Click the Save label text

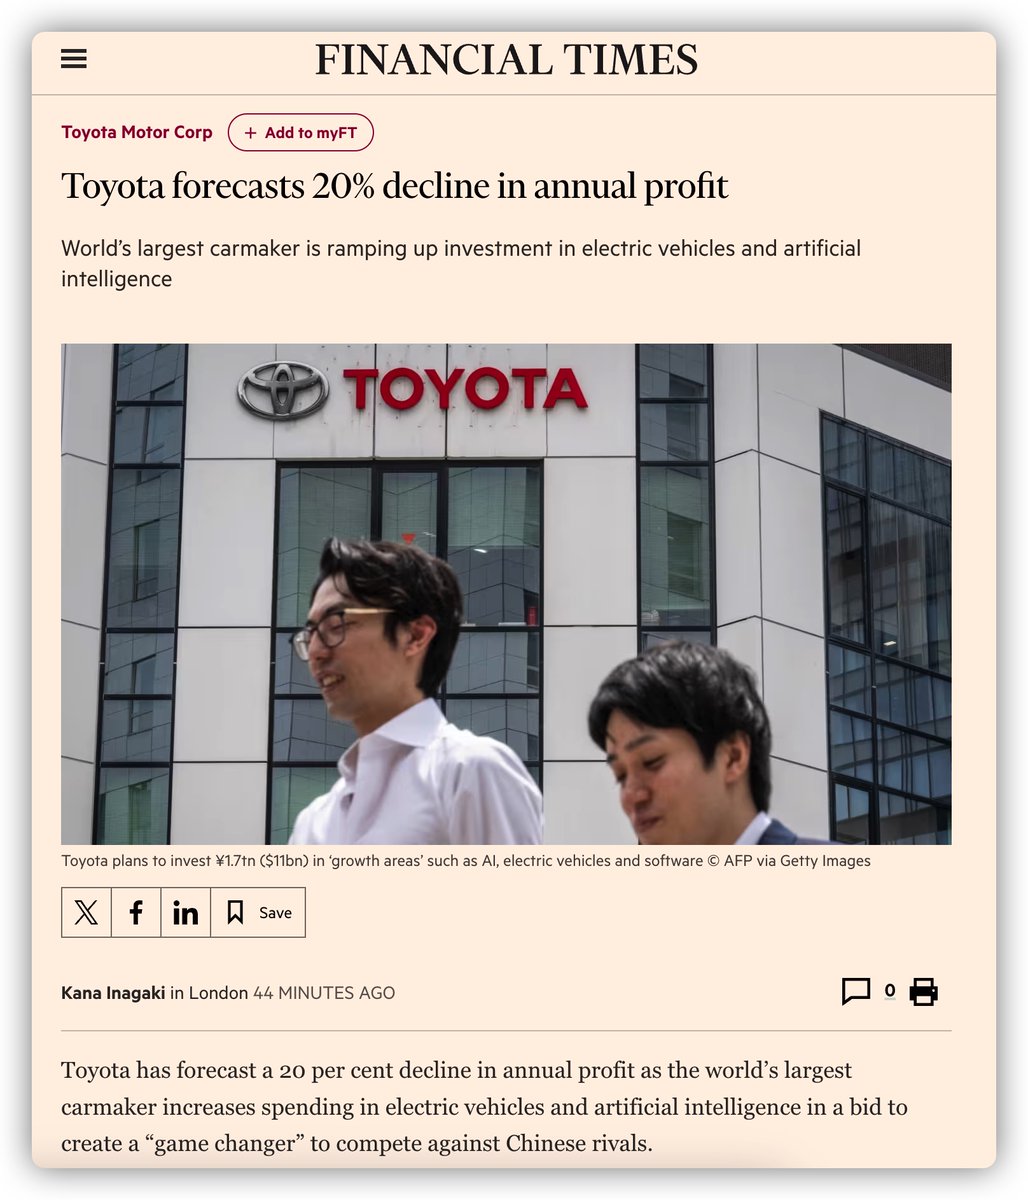click(275, 913)
